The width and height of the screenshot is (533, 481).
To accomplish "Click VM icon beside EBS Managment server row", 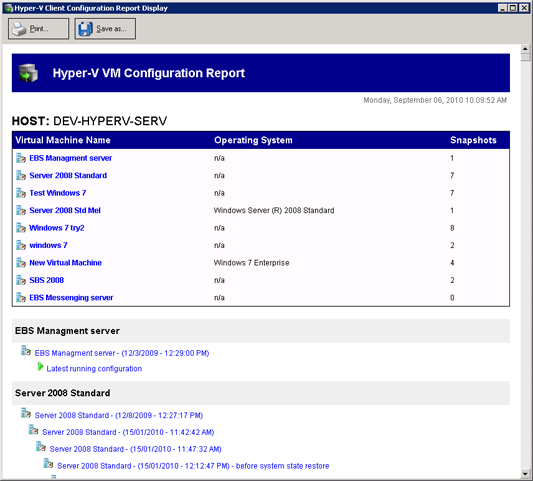I will pos(21,158).
